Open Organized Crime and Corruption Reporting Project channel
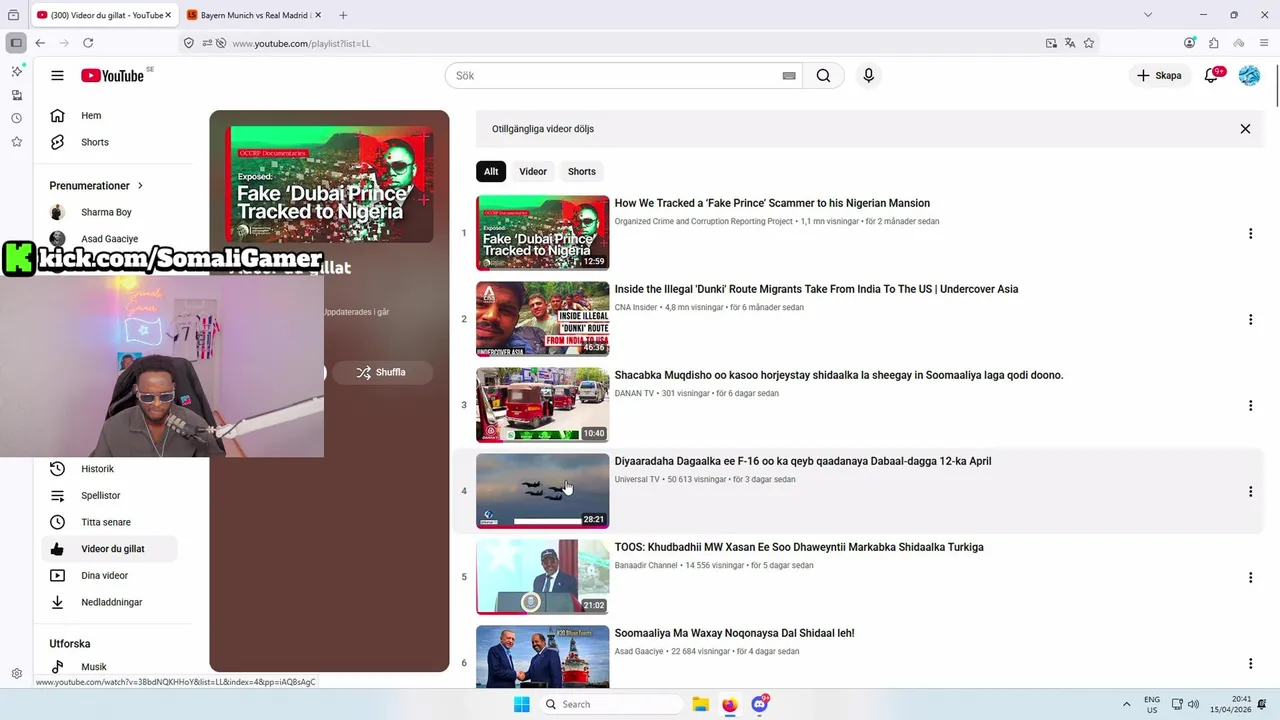1280x720 pixels. pos(704,222)
